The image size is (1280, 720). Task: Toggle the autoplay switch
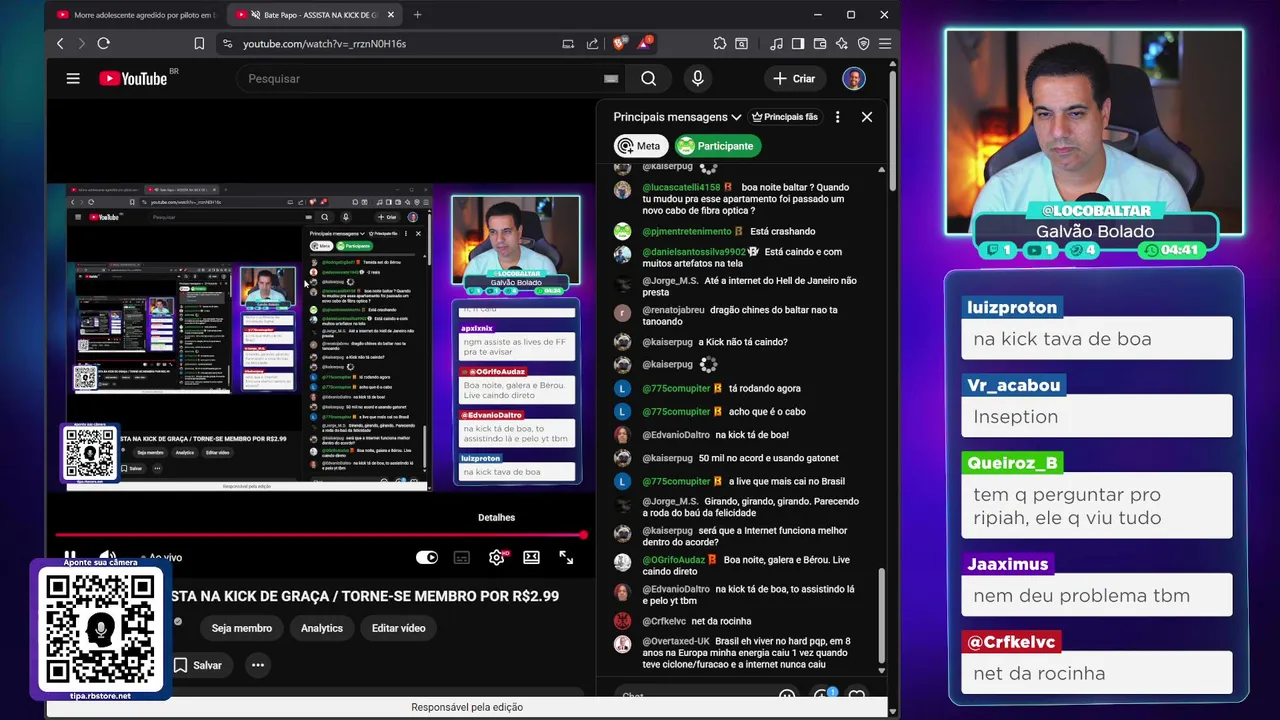tap(427, 557)
